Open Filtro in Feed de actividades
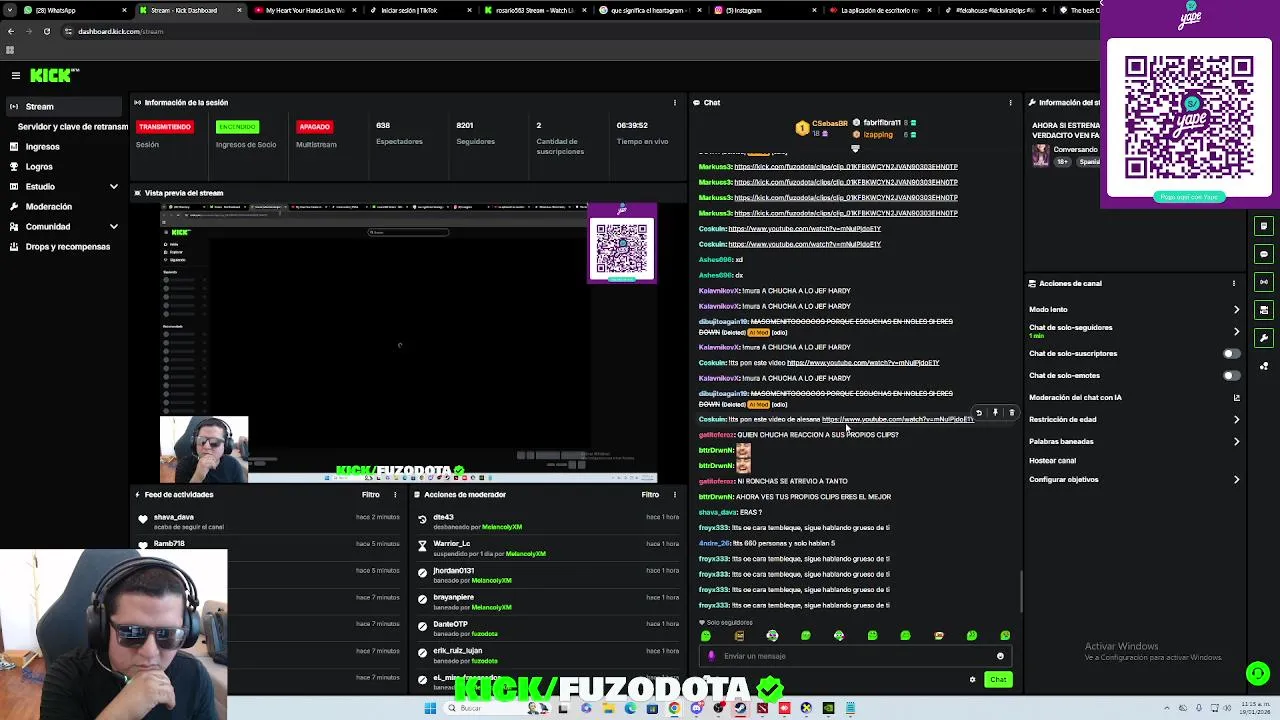The height and width of the screenshot is (720, 1280). click(371, 494)
